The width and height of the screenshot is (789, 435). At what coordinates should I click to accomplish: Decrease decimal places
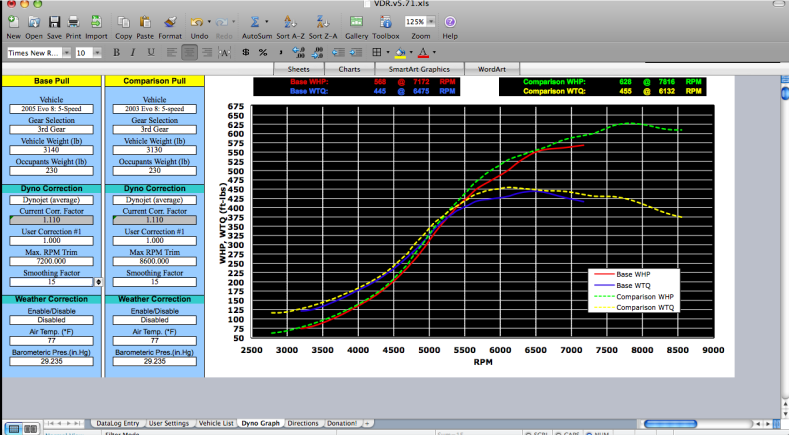coord(317,52)
